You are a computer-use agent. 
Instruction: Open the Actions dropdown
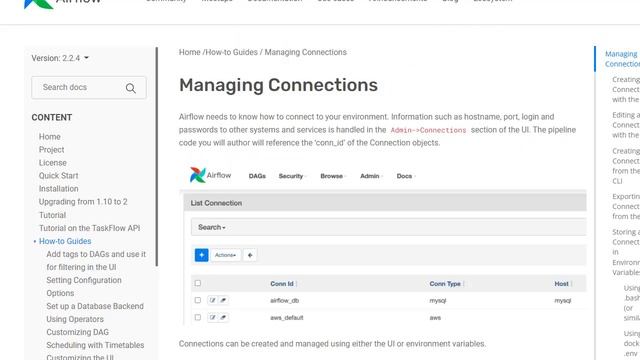[x=226, y=255]
